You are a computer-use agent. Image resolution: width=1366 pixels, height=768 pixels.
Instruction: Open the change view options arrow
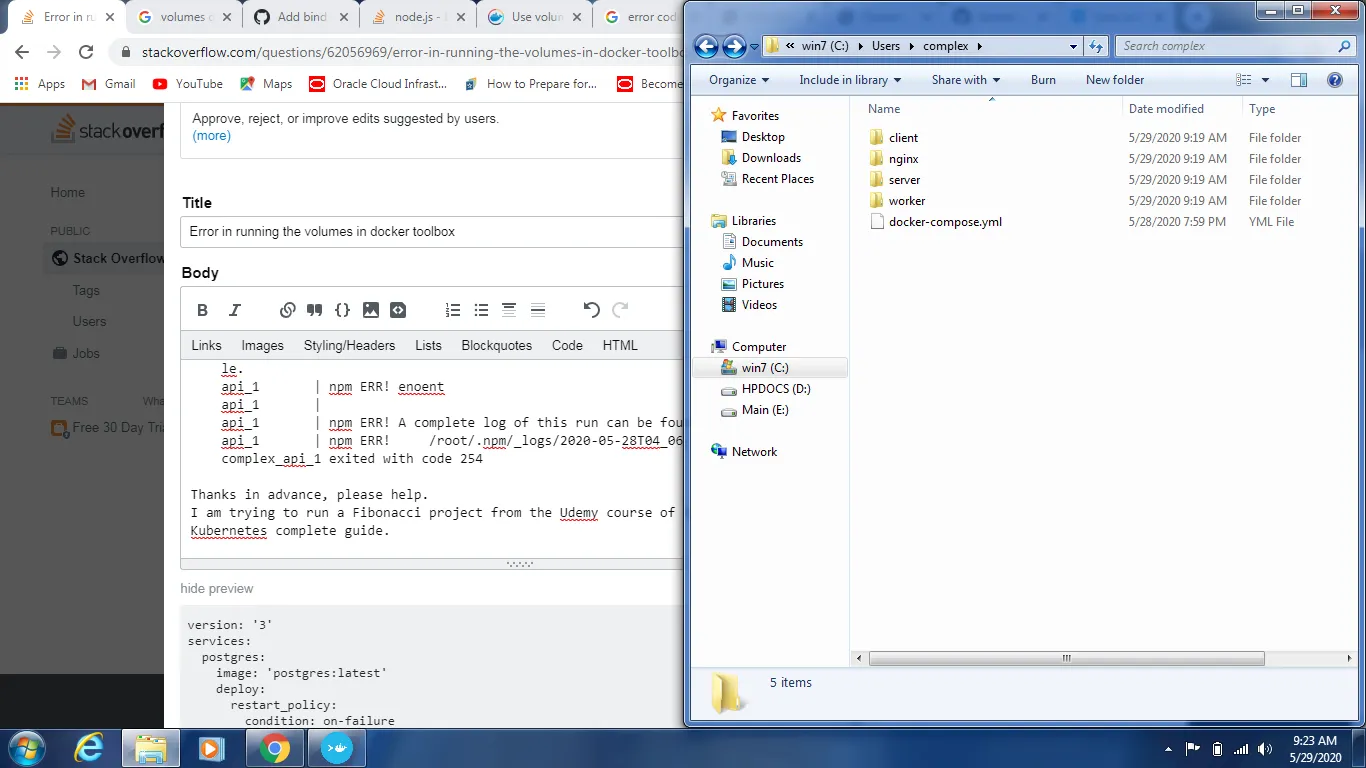[1265, 80]
